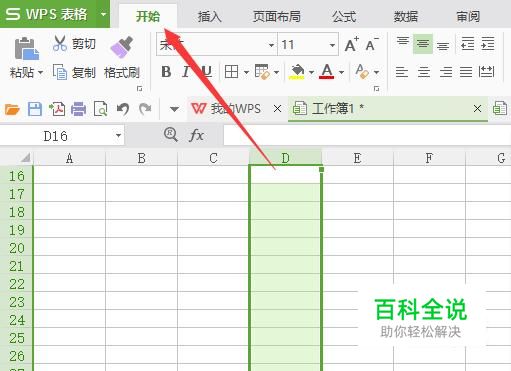
Task: Align cell text to bottom
Action: point(443,45)
